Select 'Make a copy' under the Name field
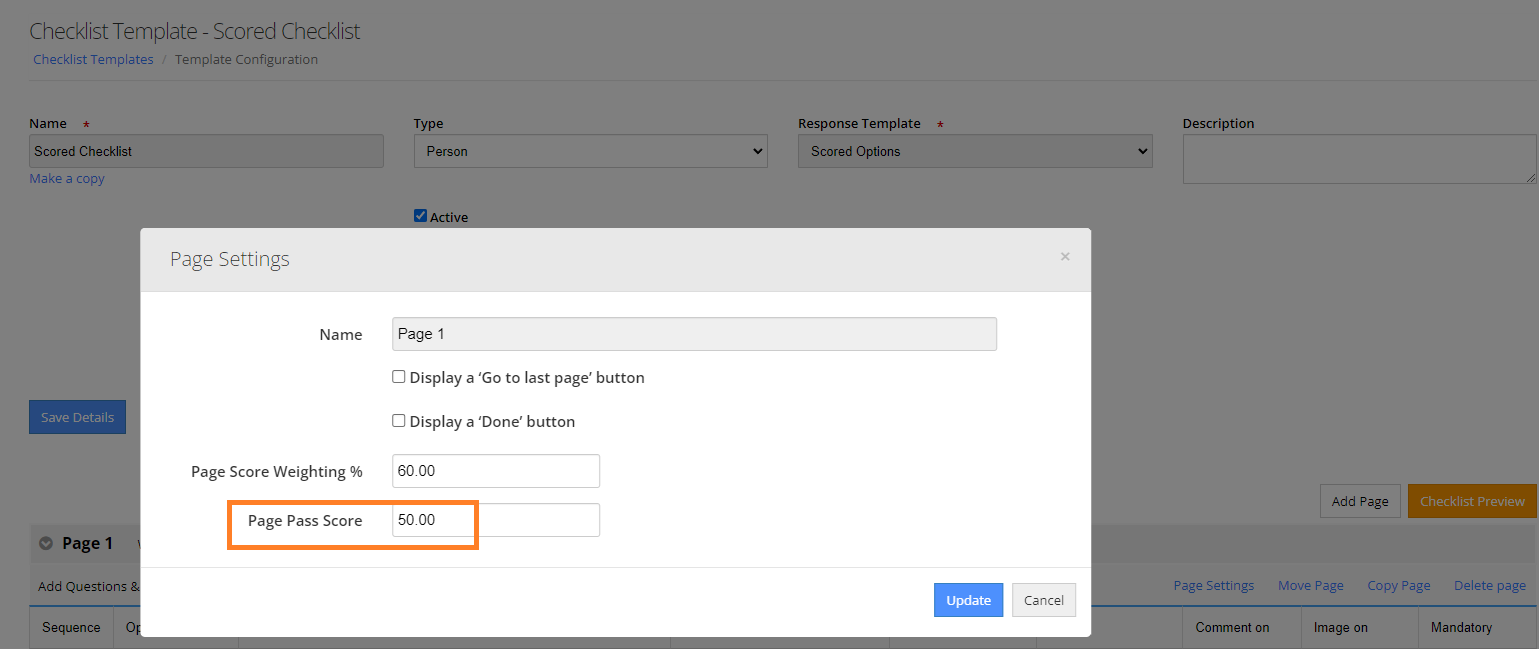1539x649 pixels. (66, 178)
